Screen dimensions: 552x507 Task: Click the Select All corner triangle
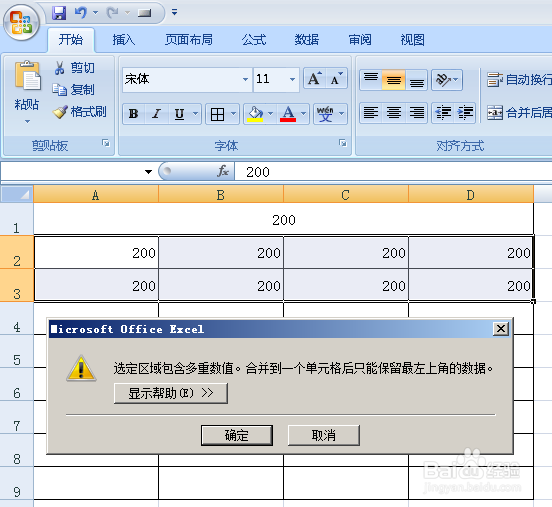coord(17,194)
